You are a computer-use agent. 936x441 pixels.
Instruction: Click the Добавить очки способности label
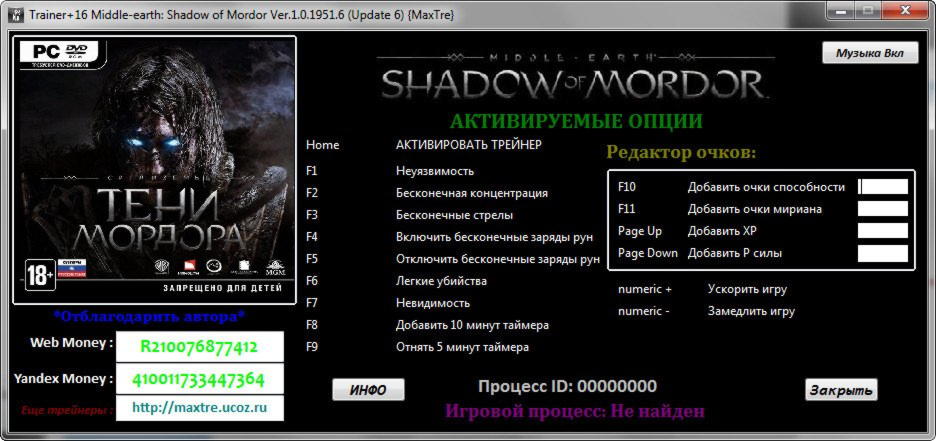tap(766, 187)
